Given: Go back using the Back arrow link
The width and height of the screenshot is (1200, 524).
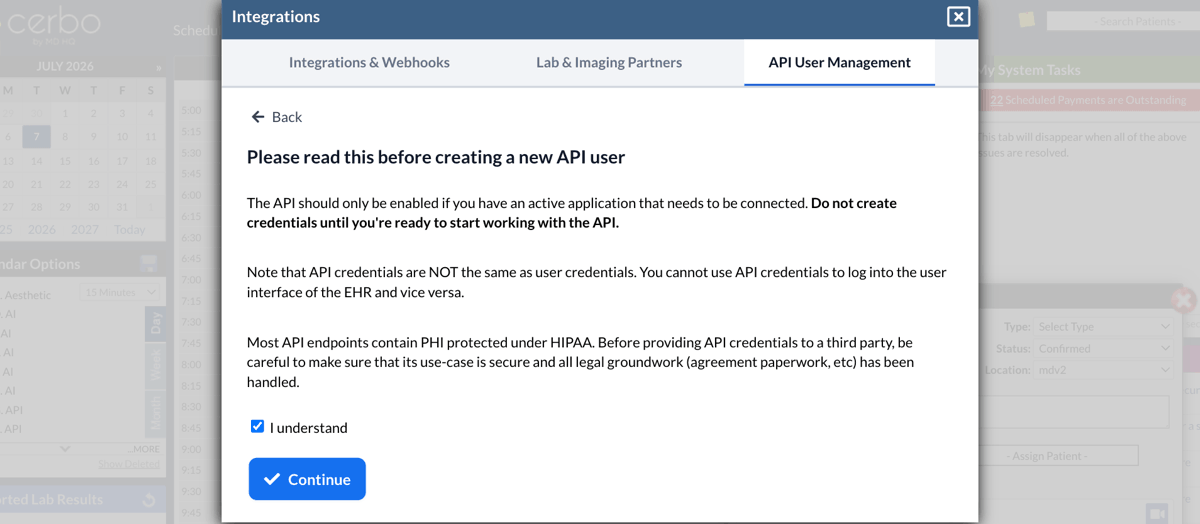Looking at the screenshot, I should click(277, 117).
